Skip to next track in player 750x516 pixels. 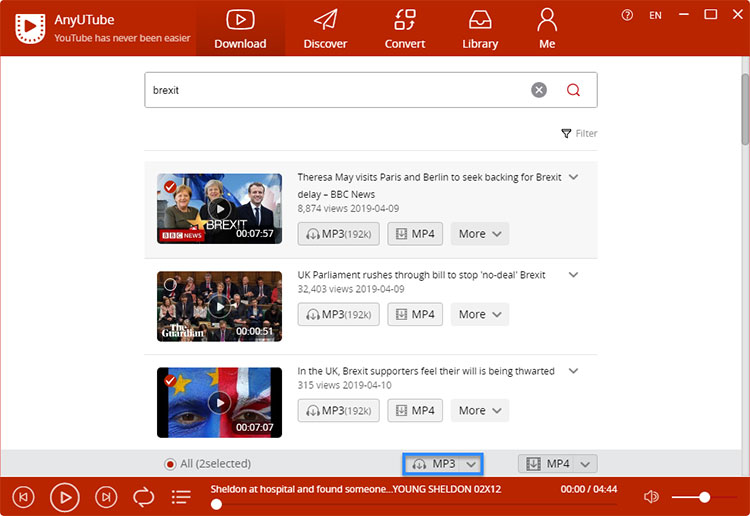[x=106, y=497]
